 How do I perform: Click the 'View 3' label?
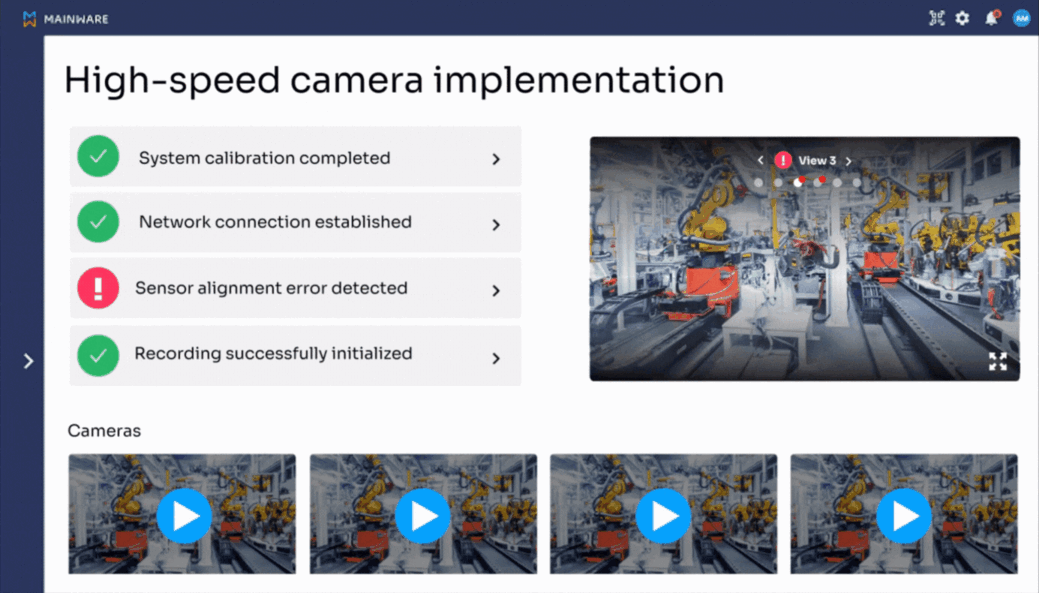[817, 160]
